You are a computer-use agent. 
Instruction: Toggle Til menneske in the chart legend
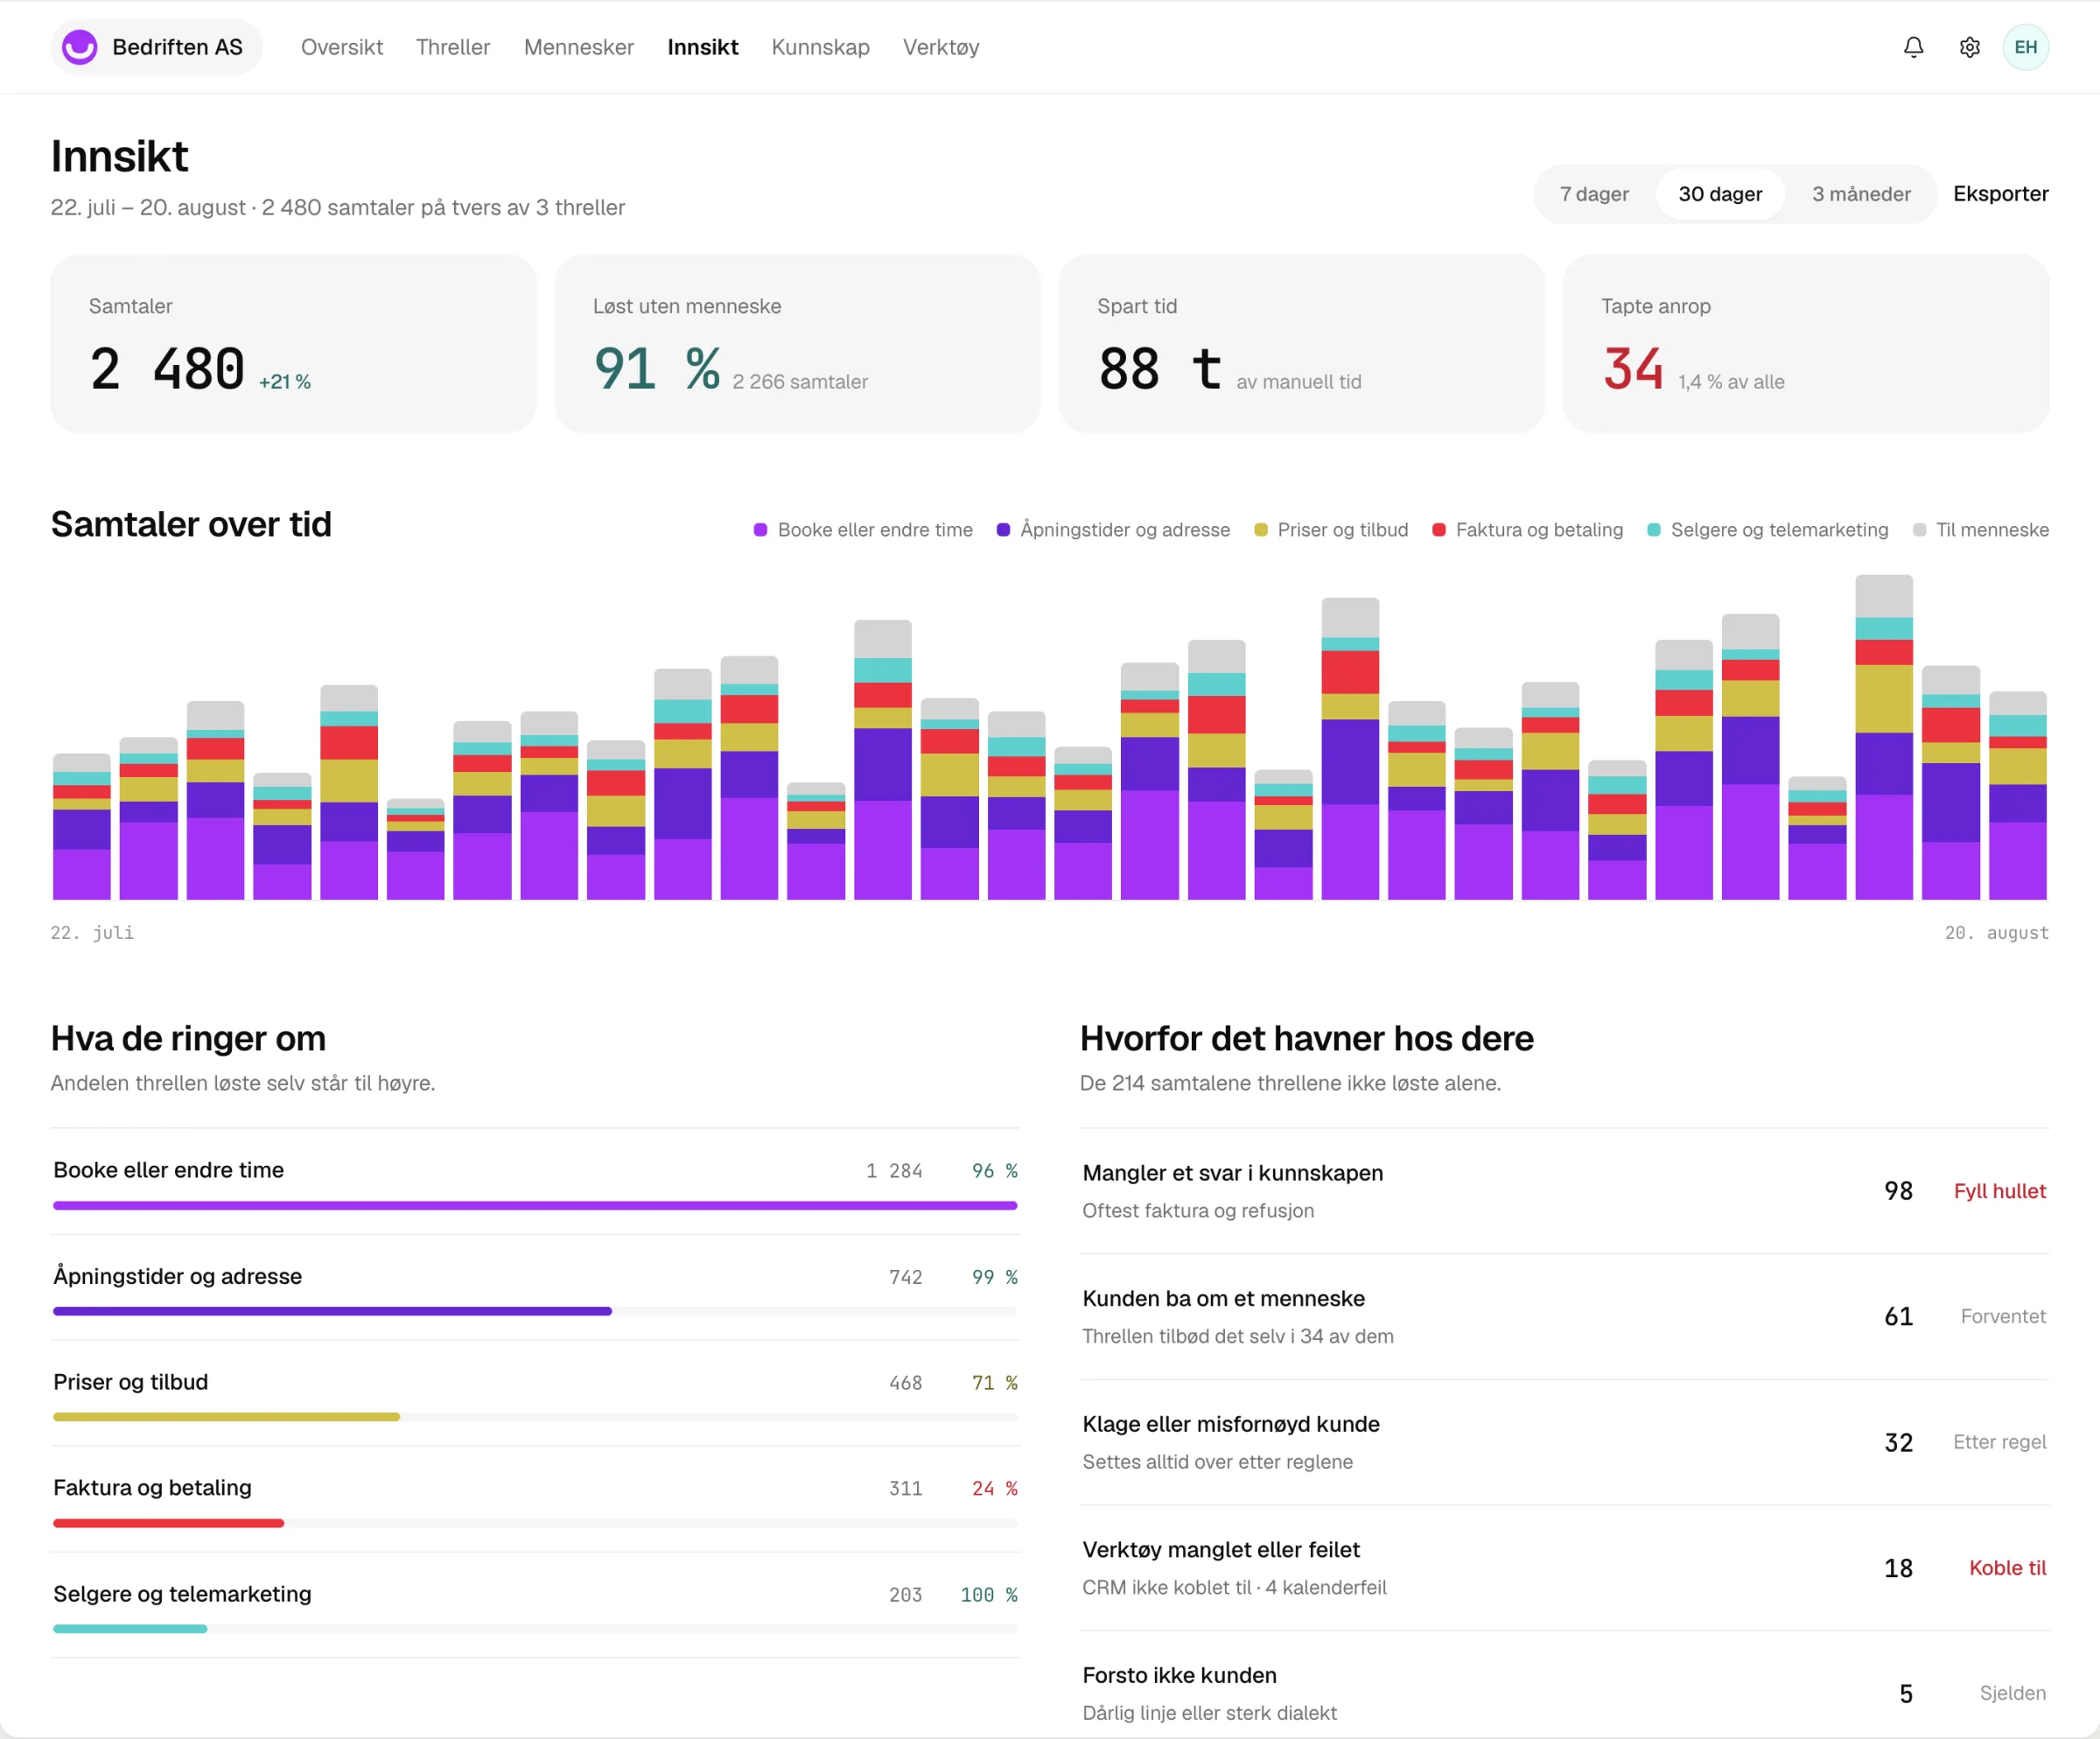click(1980, 530)
